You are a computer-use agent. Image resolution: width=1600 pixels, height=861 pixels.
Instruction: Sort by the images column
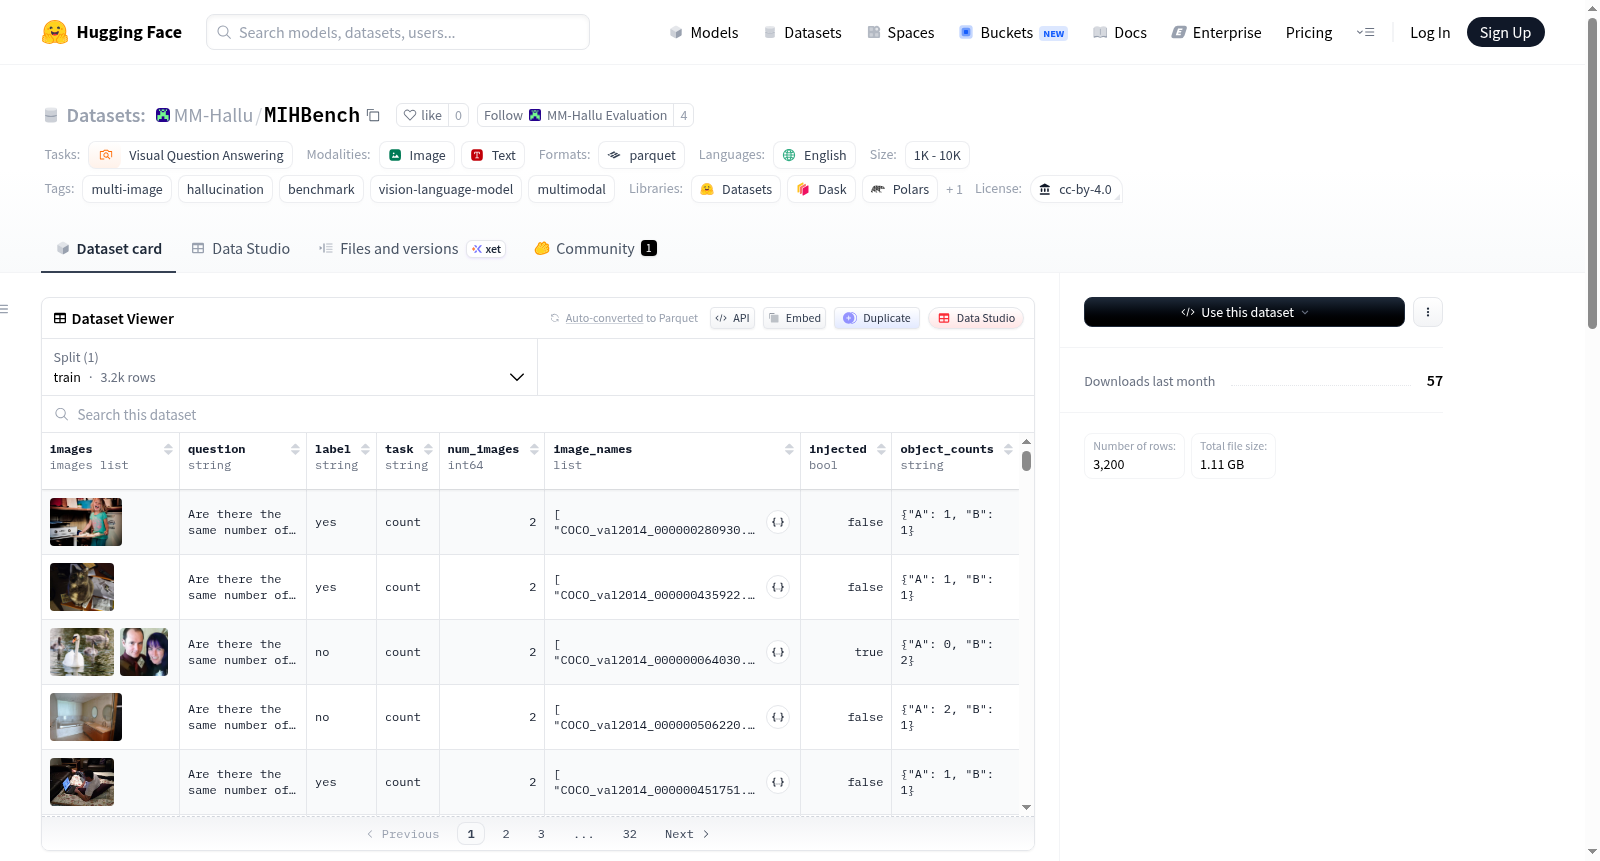168,449
